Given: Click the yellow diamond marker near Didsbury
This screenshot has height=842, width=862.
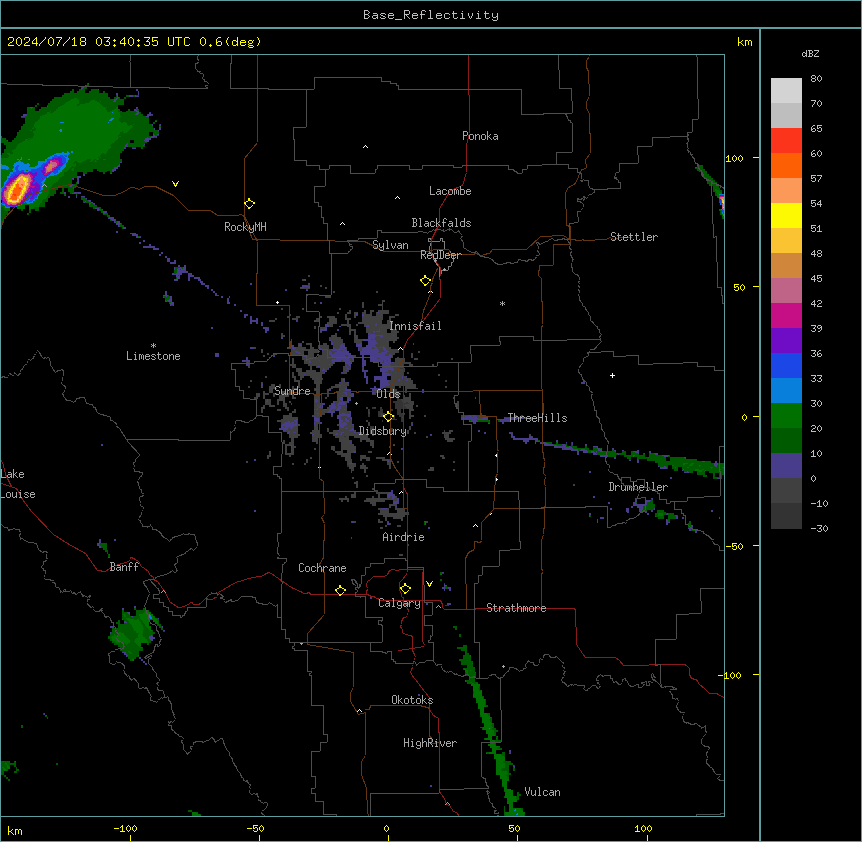Looking at the screenshot, I should pyautogui.click(x=388, y=417).
